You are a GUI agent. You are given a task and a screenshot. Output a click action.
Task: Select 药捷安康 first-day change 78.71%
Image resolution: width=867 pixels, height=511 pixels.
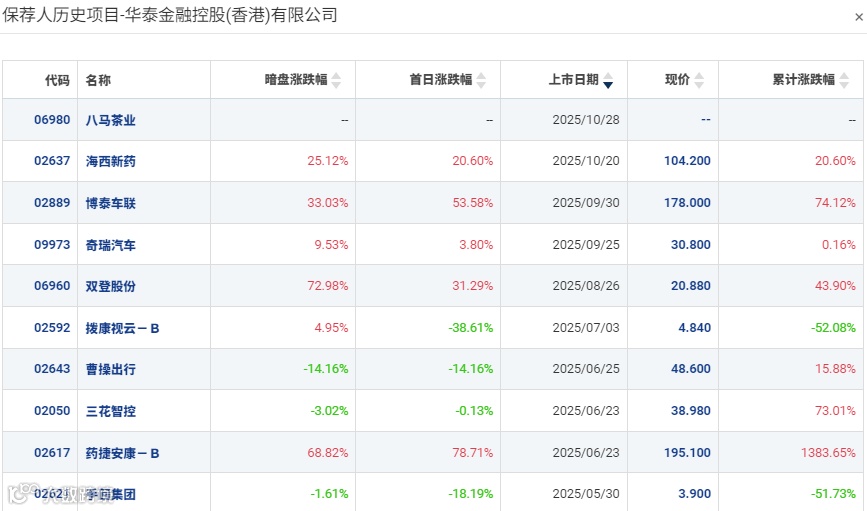point(473,453)
